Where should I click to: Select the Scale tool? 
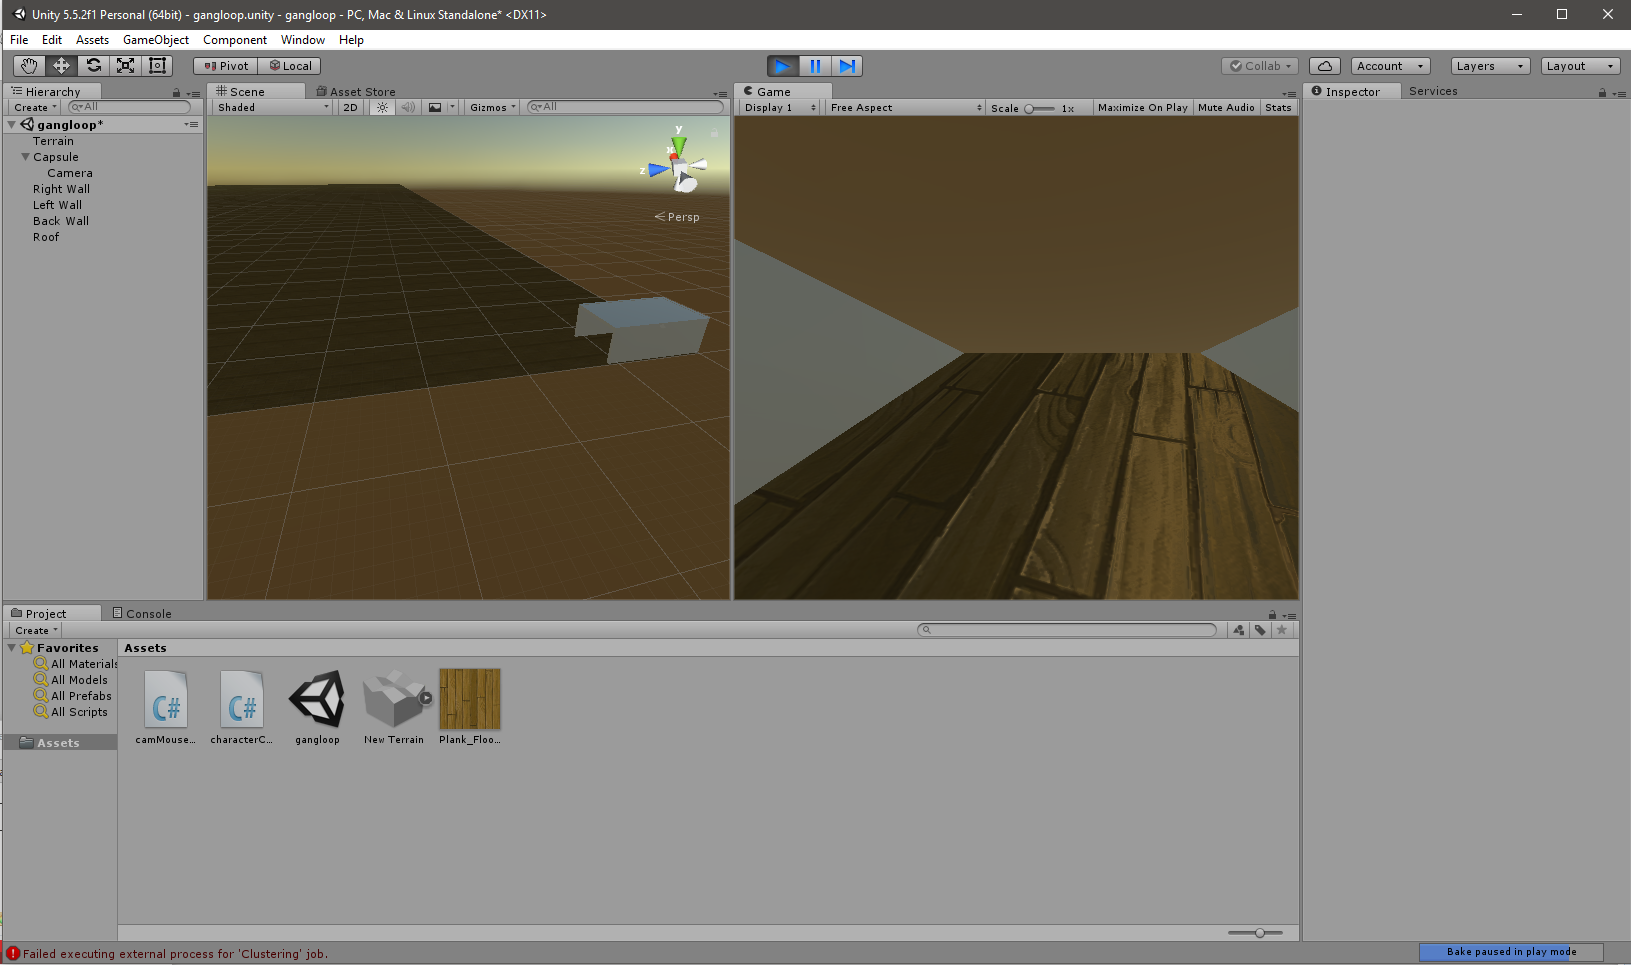point(125,66)
